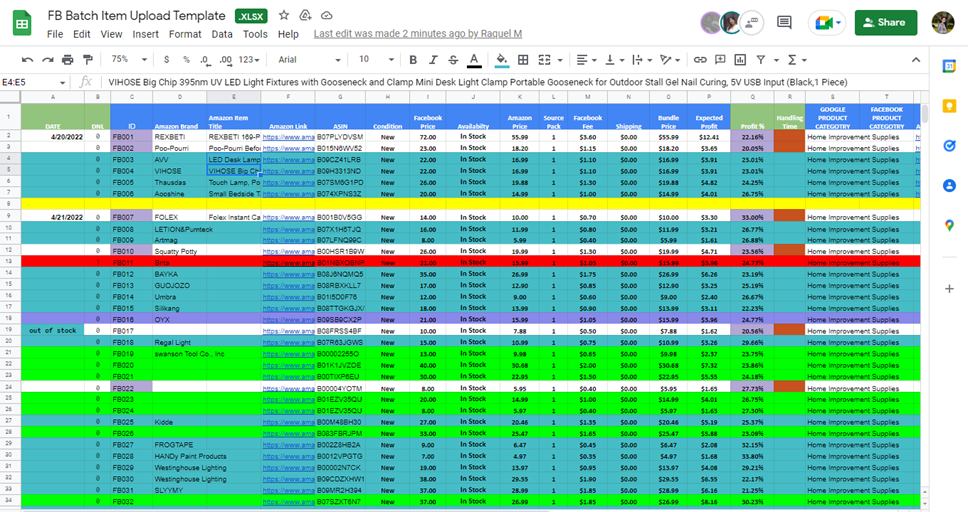Open the vertical align dropdown
Screen dimensions: 968x512
pyautogui.click(x=614, y=60)
